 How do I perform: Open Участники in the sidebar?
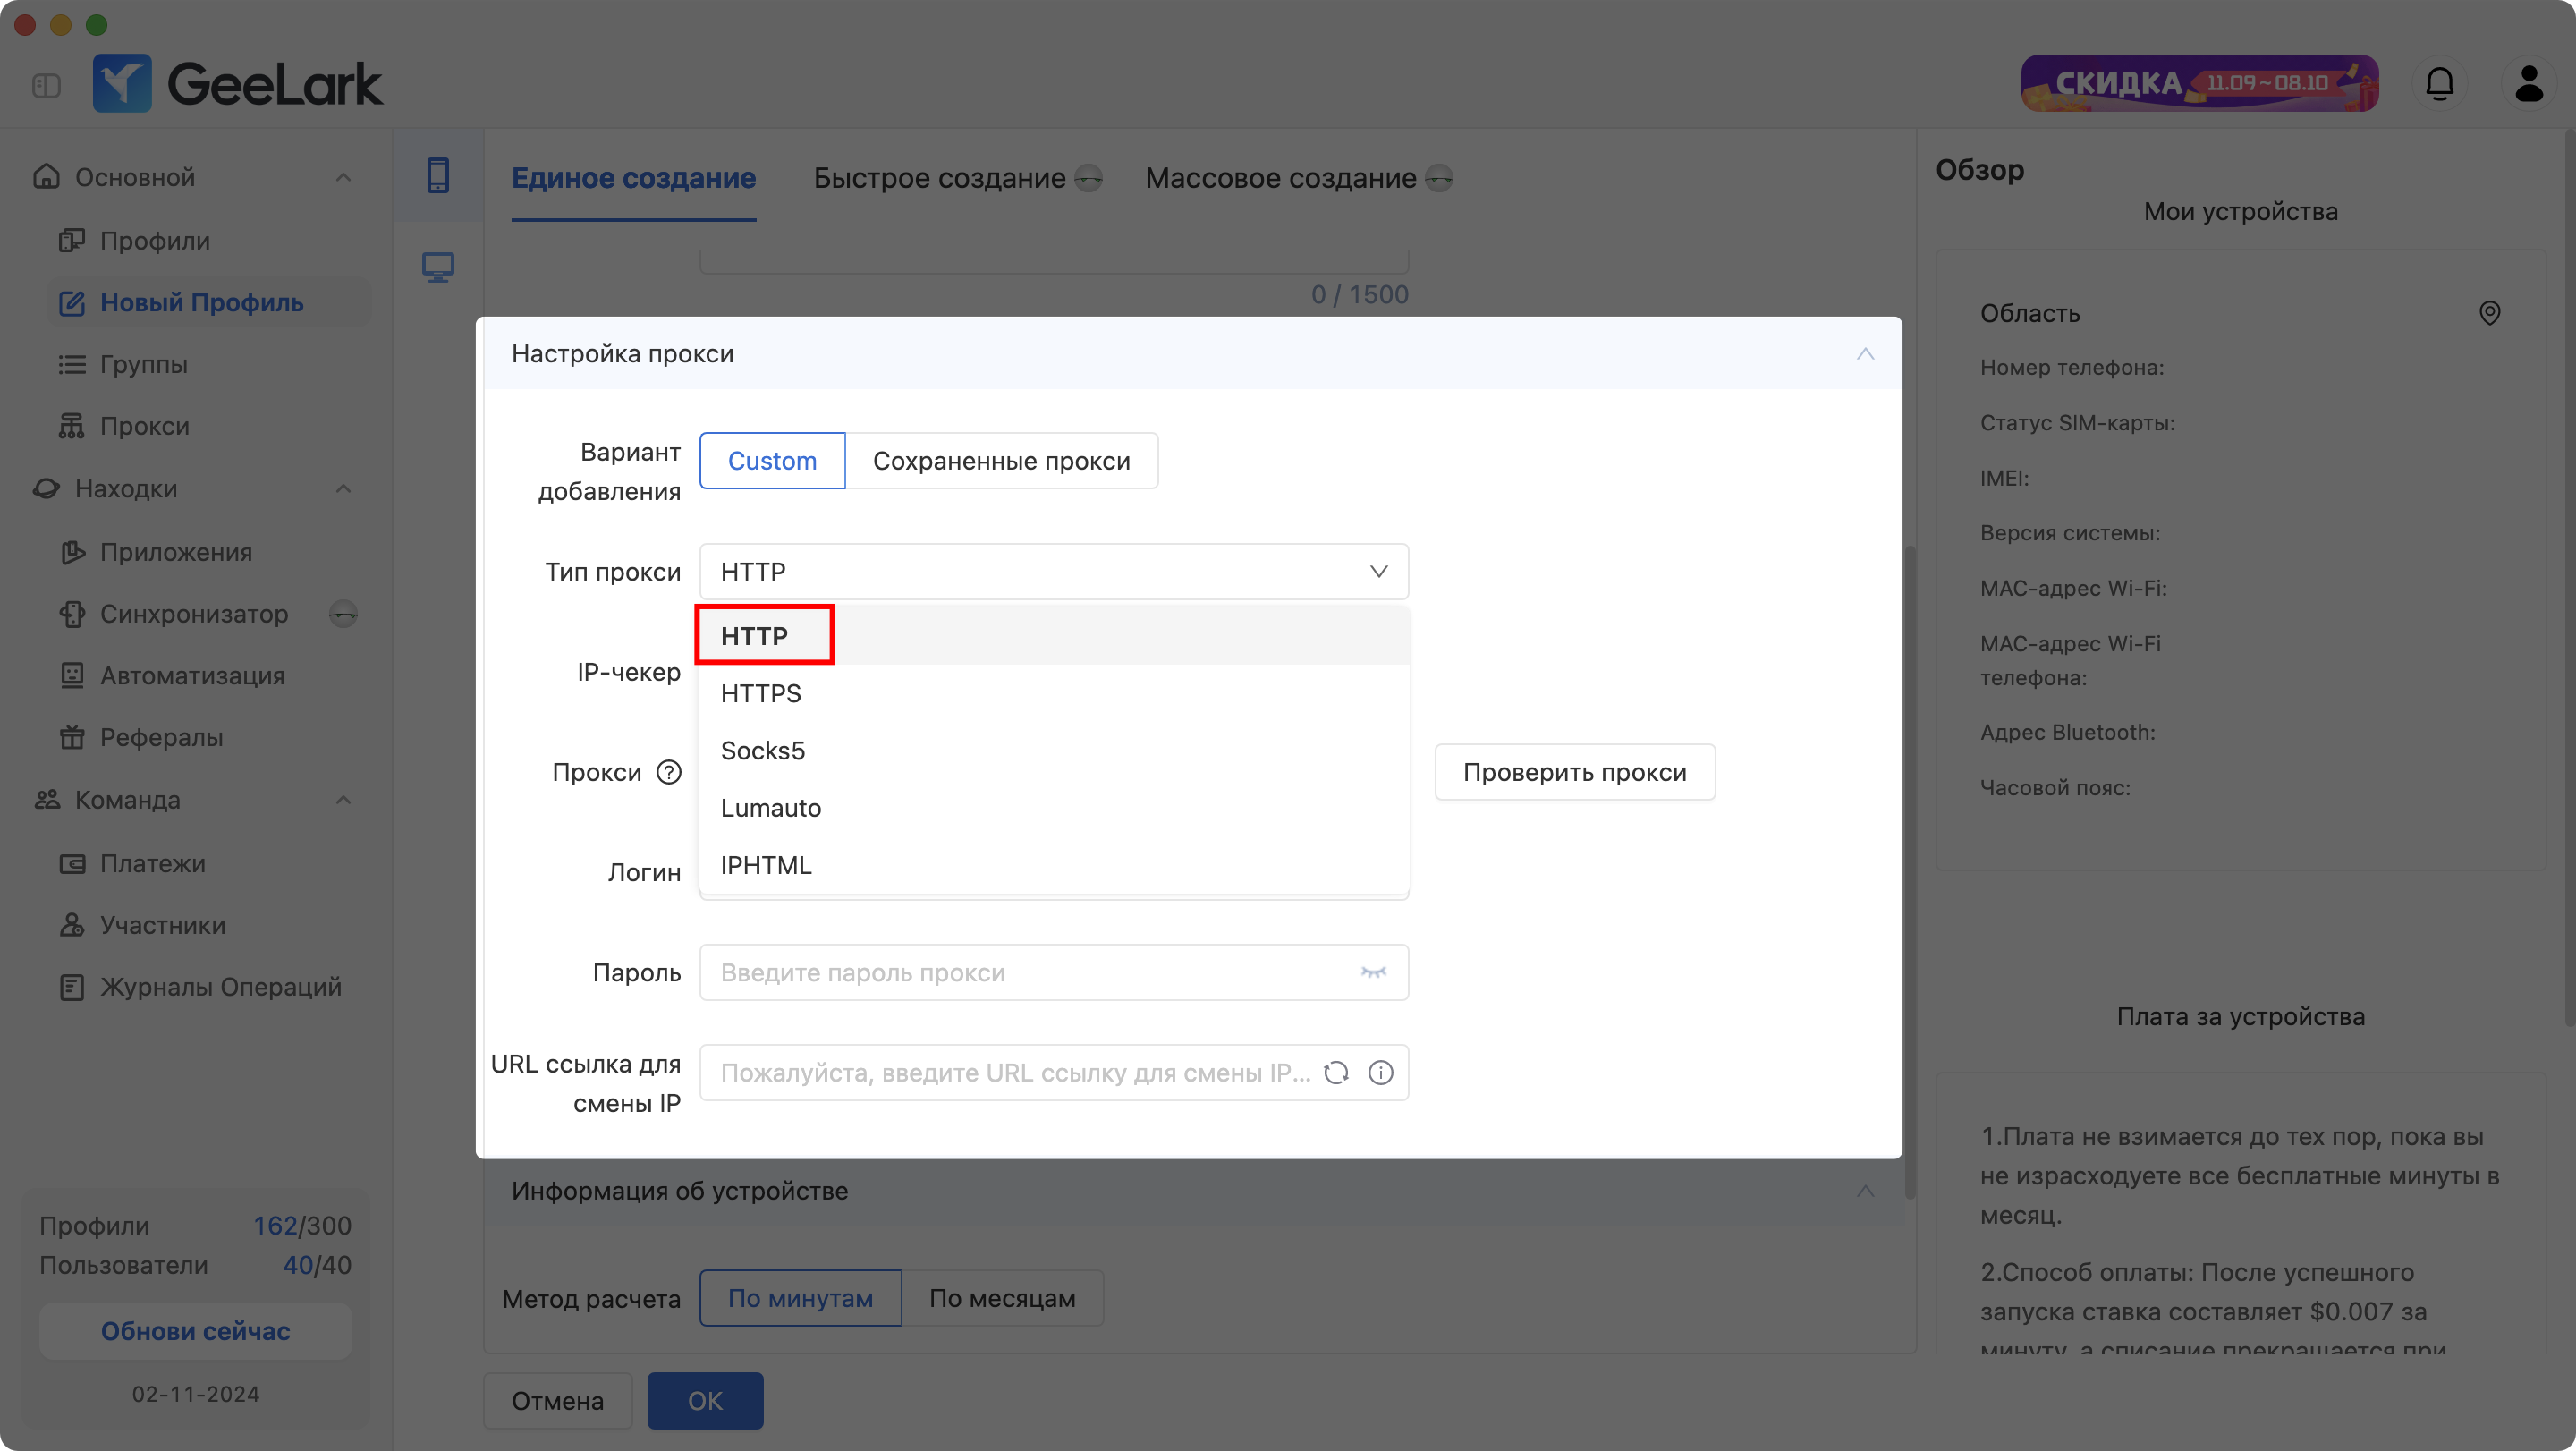[x=210, y=925]
